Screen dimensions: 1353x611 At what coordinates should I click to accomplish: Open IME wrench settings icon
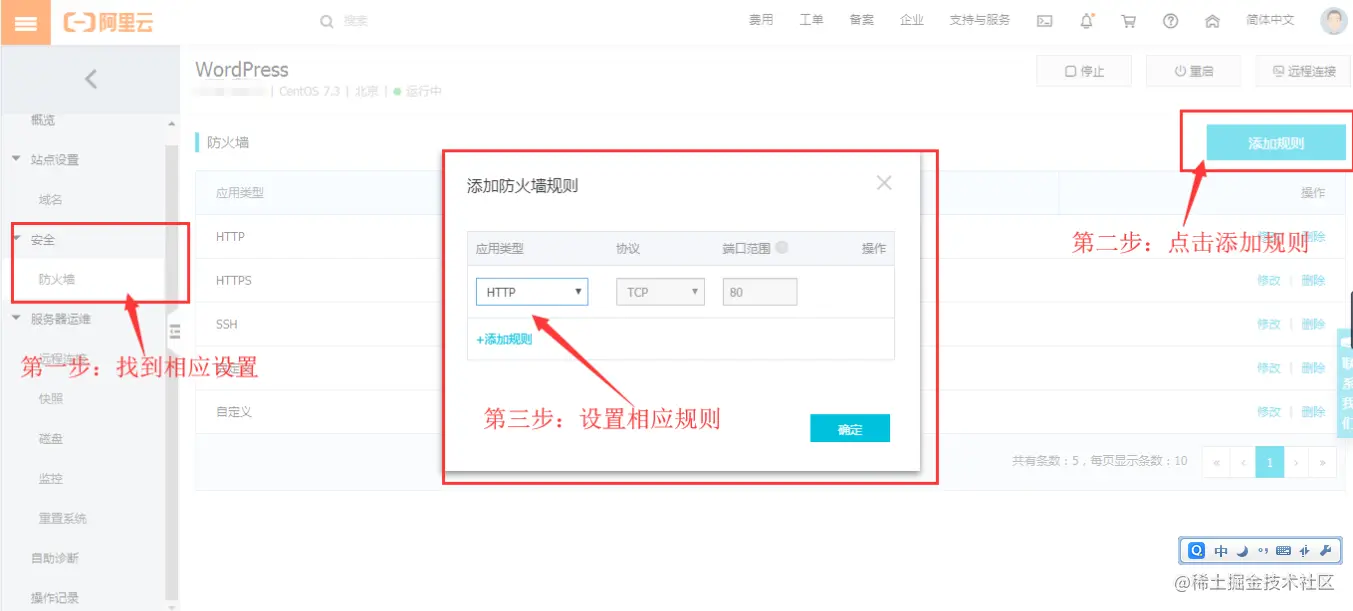1325,551
